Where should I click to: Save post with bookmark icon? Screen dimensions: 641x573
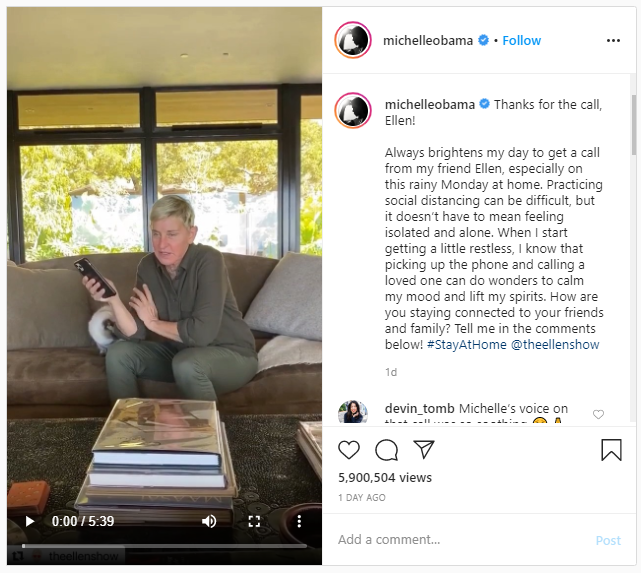(x=611, y=450)
